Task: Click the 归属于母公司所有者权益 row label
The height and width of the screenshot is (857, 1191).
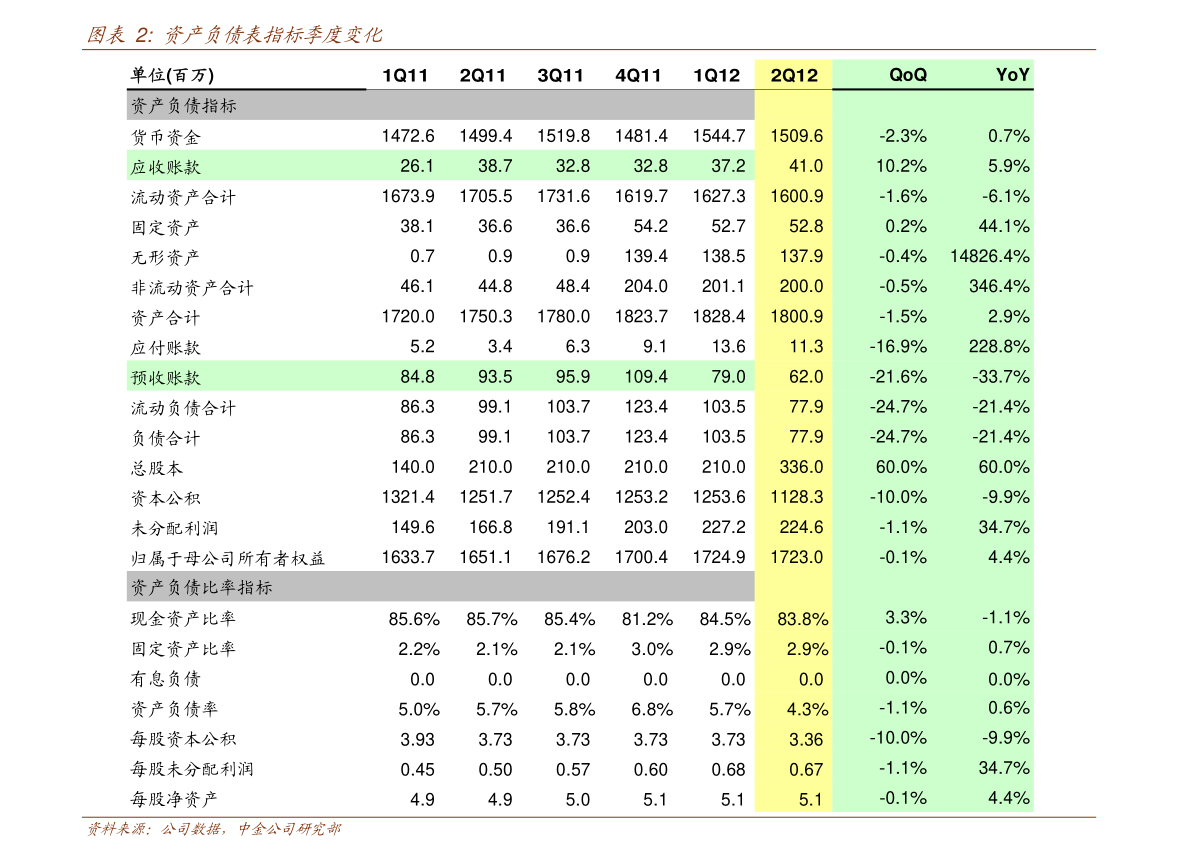Action: click(228, 558)
